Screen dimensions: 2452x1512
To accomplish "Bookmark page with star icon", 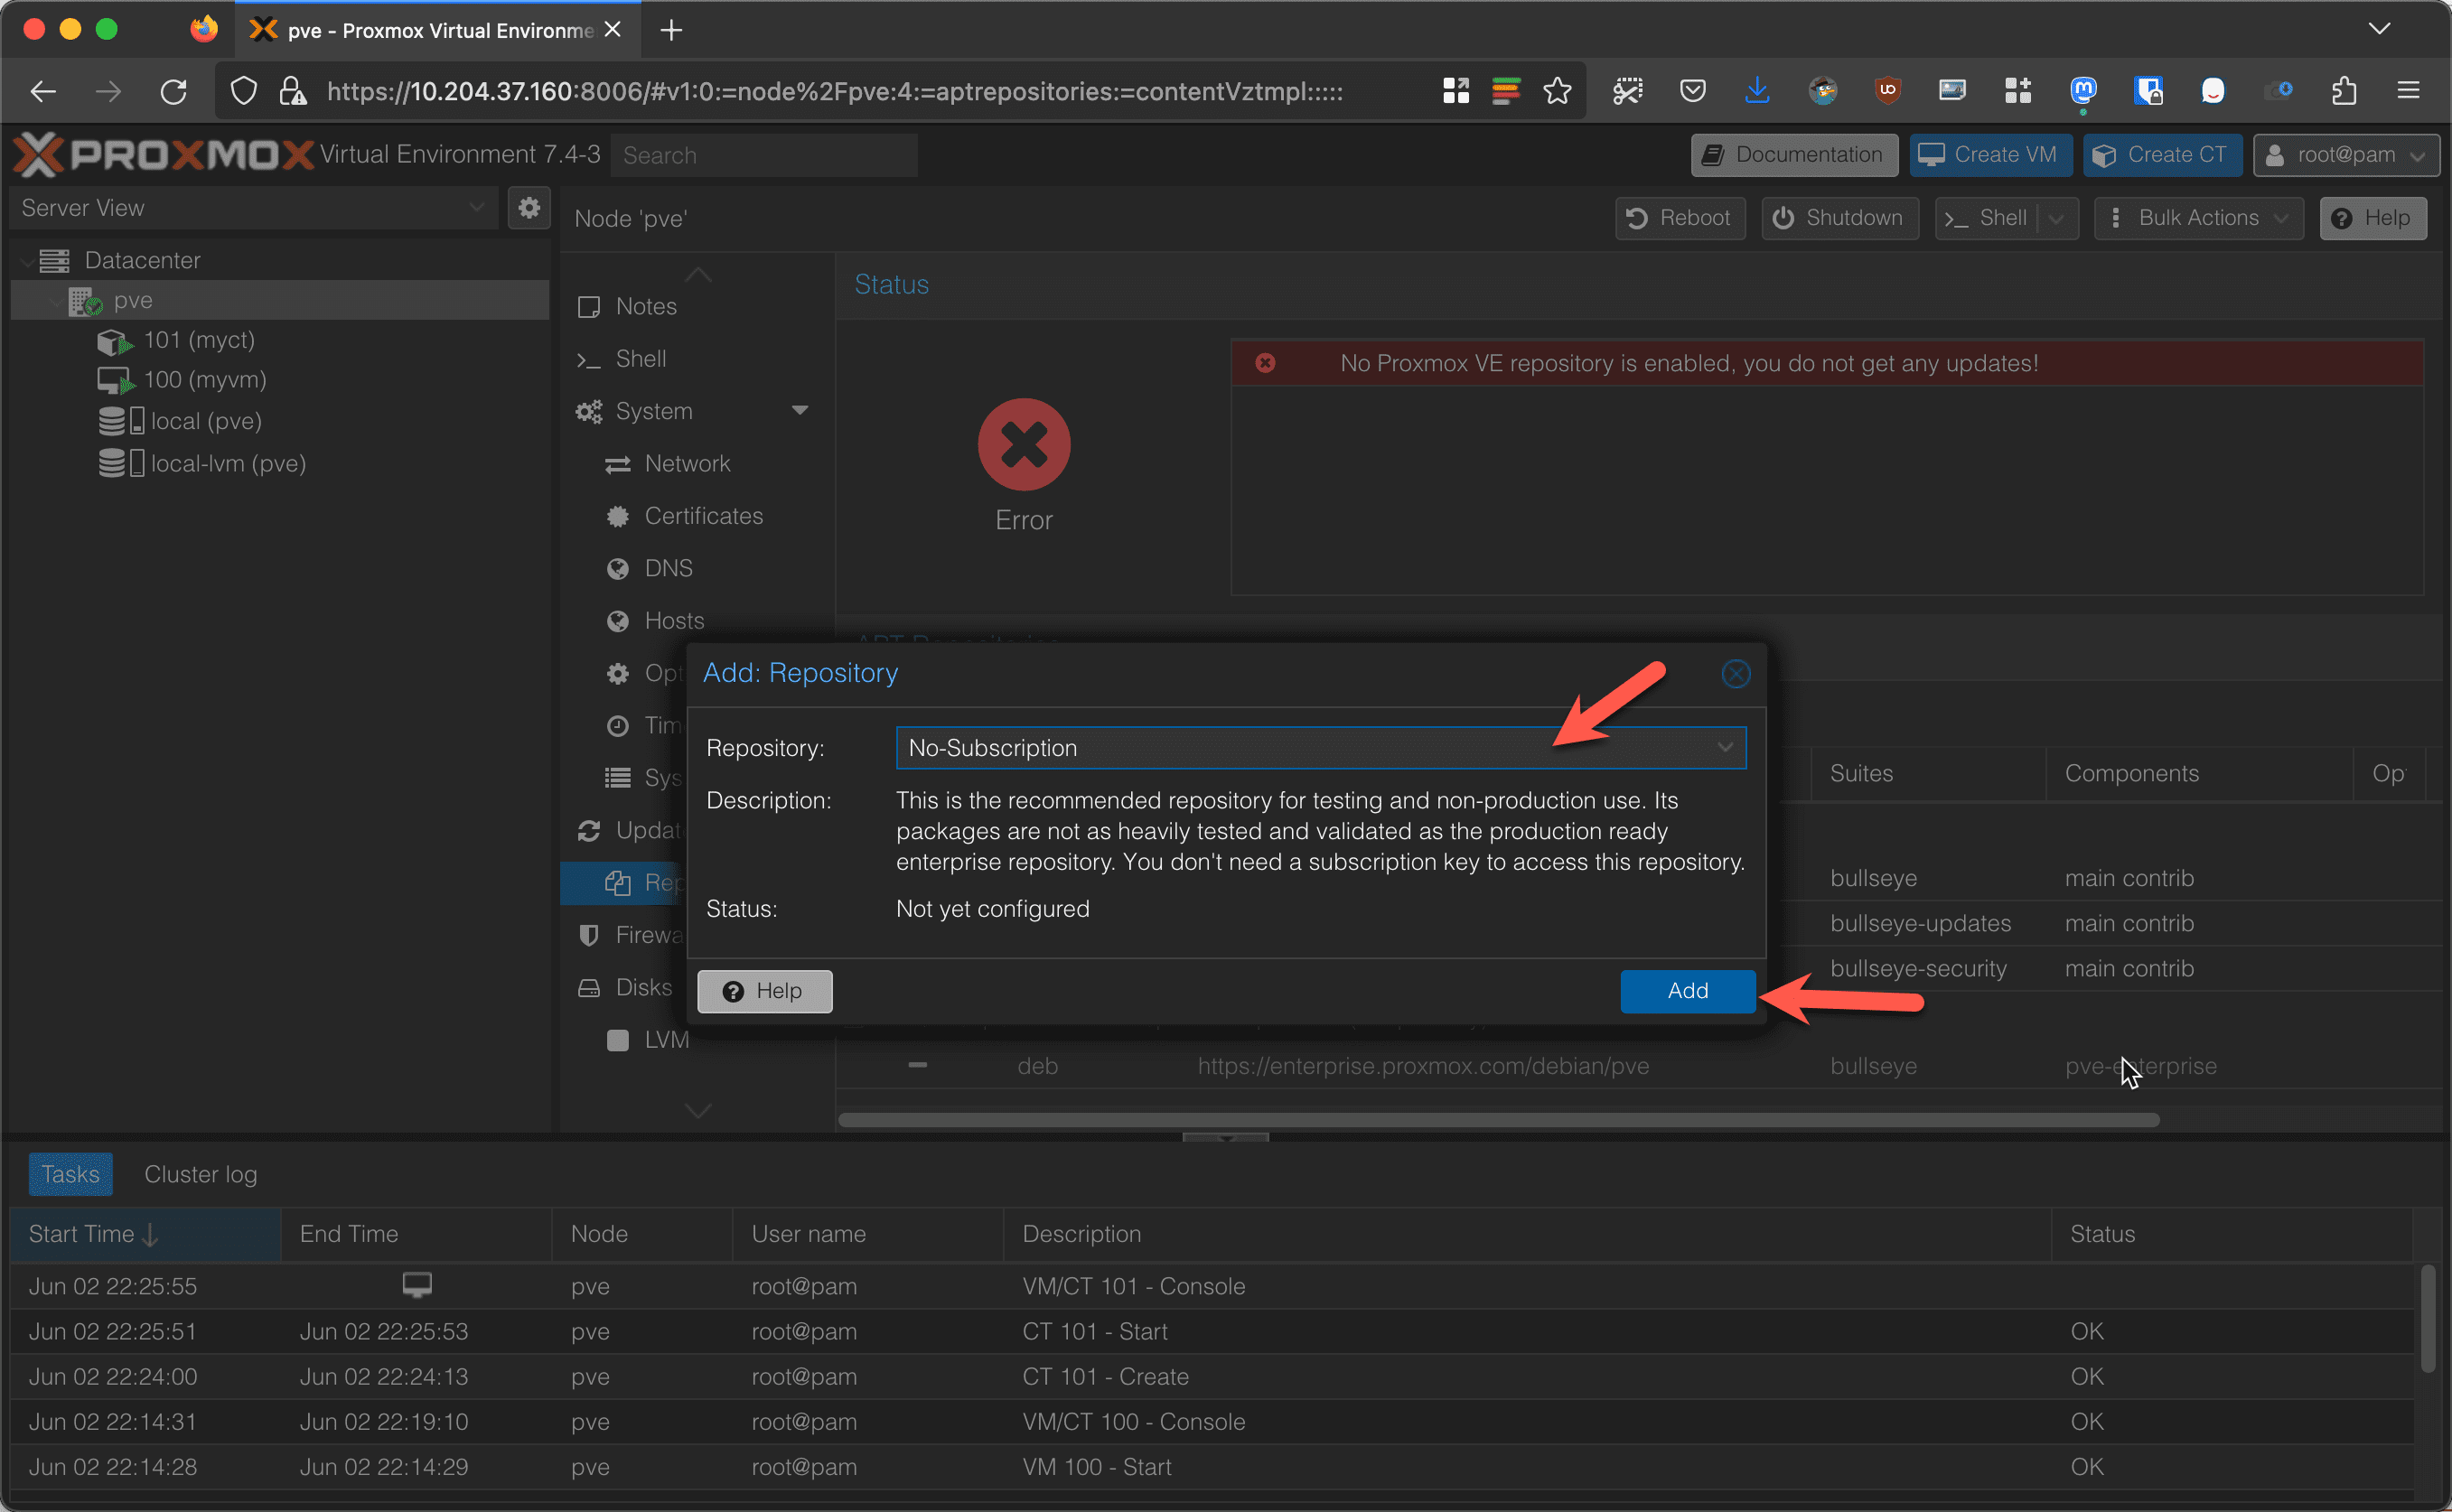I will click(1556, 91).
